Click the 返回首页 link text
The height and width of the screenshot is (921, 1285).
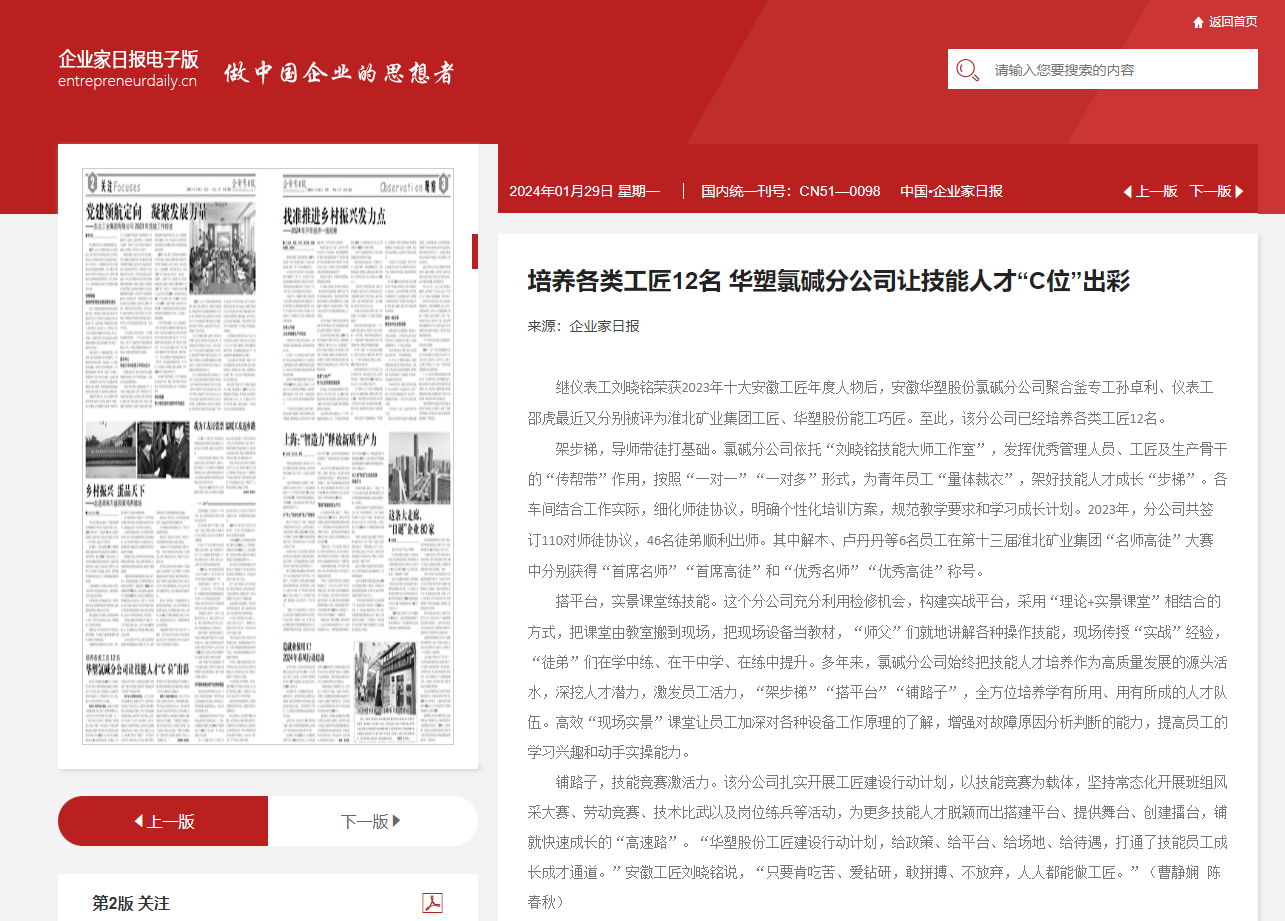(1233, 22)
